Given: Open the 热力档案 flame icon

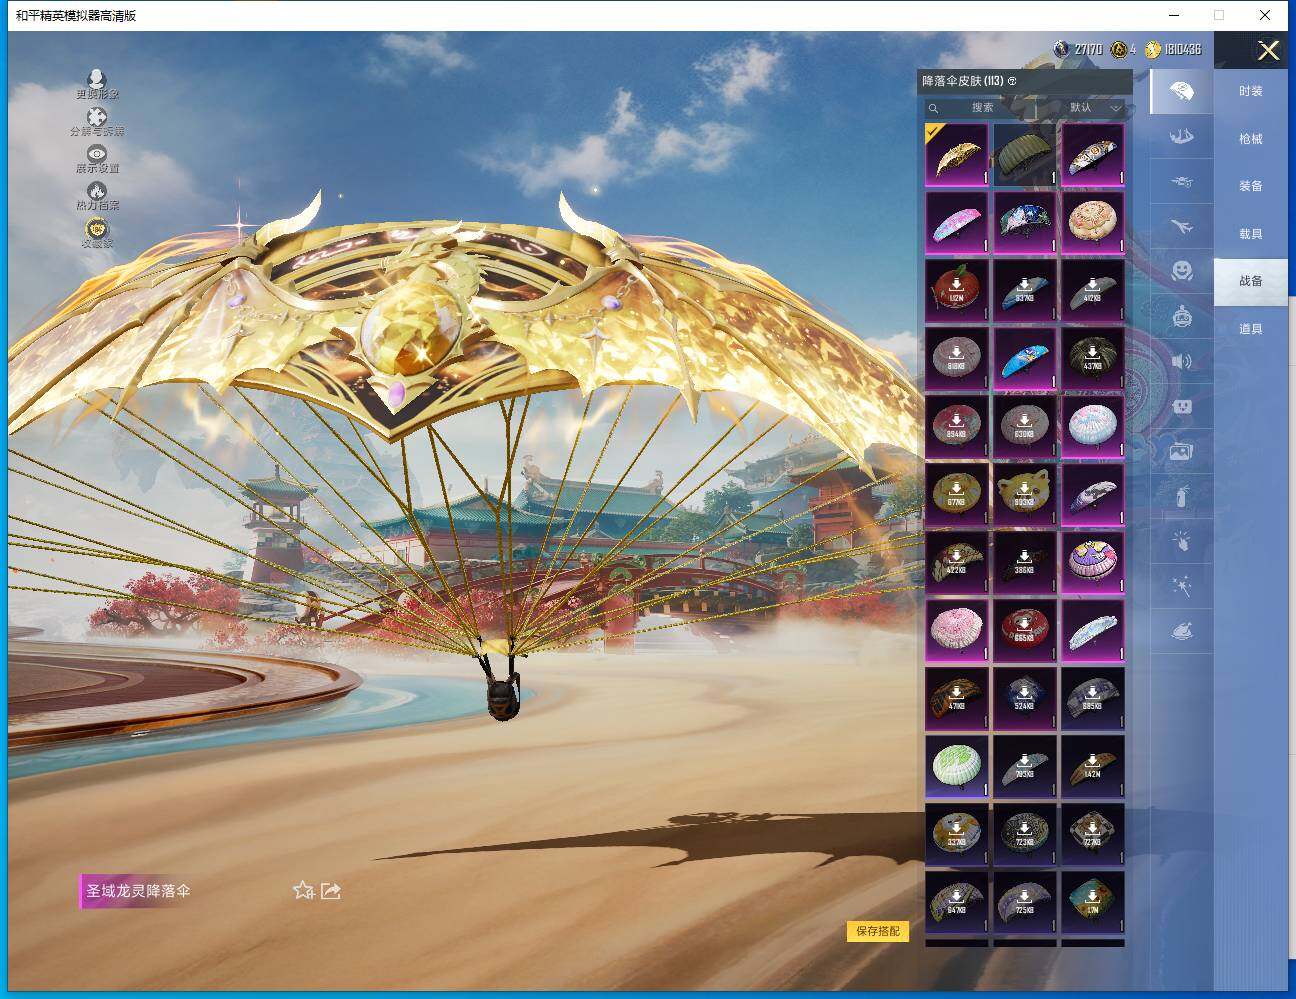Looking at the screenshot, I should coord(96,191).
